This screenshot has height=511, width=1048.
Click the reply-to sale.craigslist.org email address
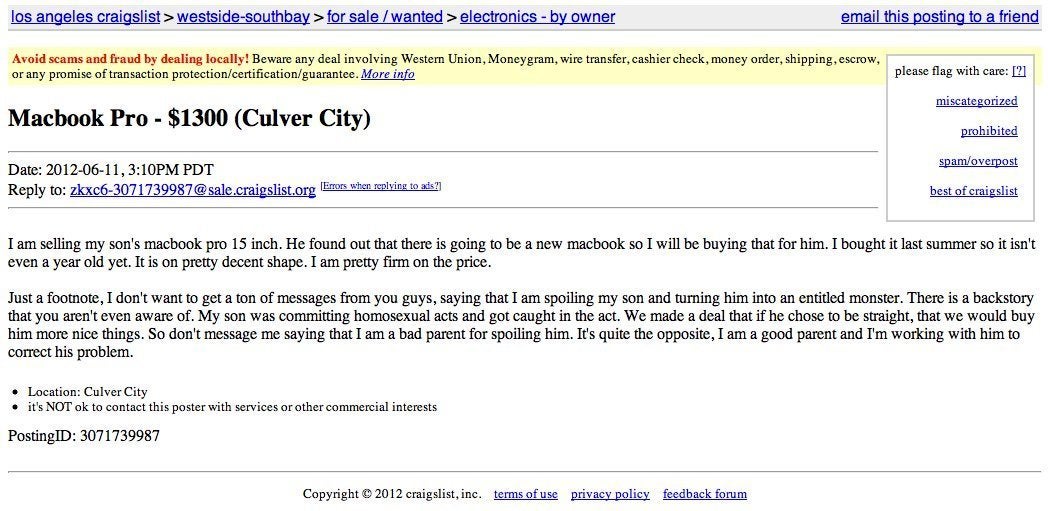tap(192, 190)
